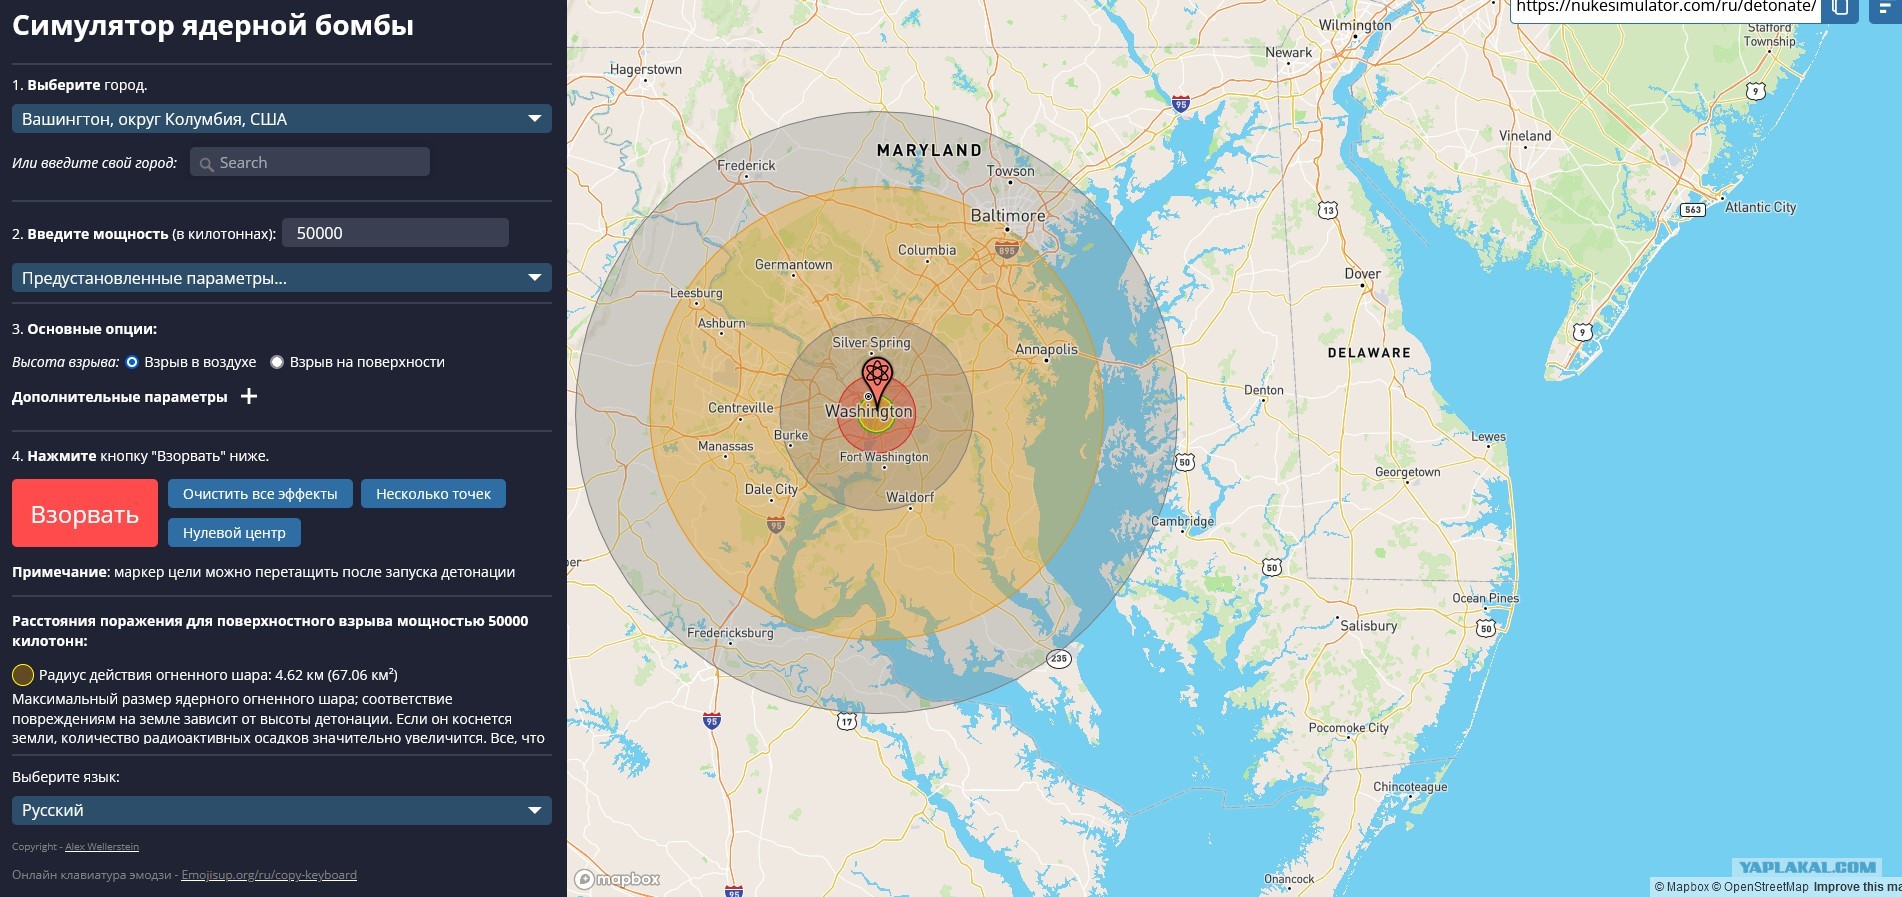Click the Симулятор ядерной бомбы title
This screenshot has width=1902, height=897.
[x=213, y=26]
